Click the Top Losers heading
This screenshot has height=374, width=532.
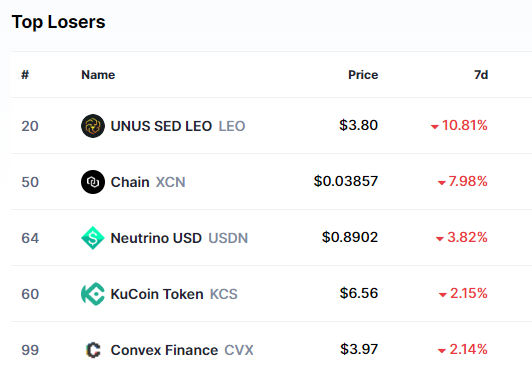[x=58, y=22]
